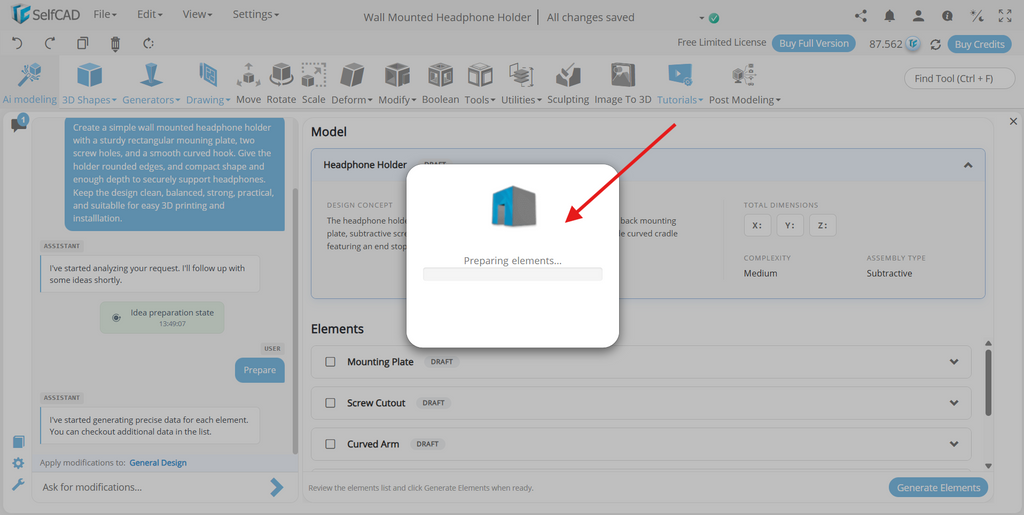Image resolution: width=1024 pixels, height=515 pixels.
Task: Open the wrench icon in sidebar
Action: [x=18, y=484]
